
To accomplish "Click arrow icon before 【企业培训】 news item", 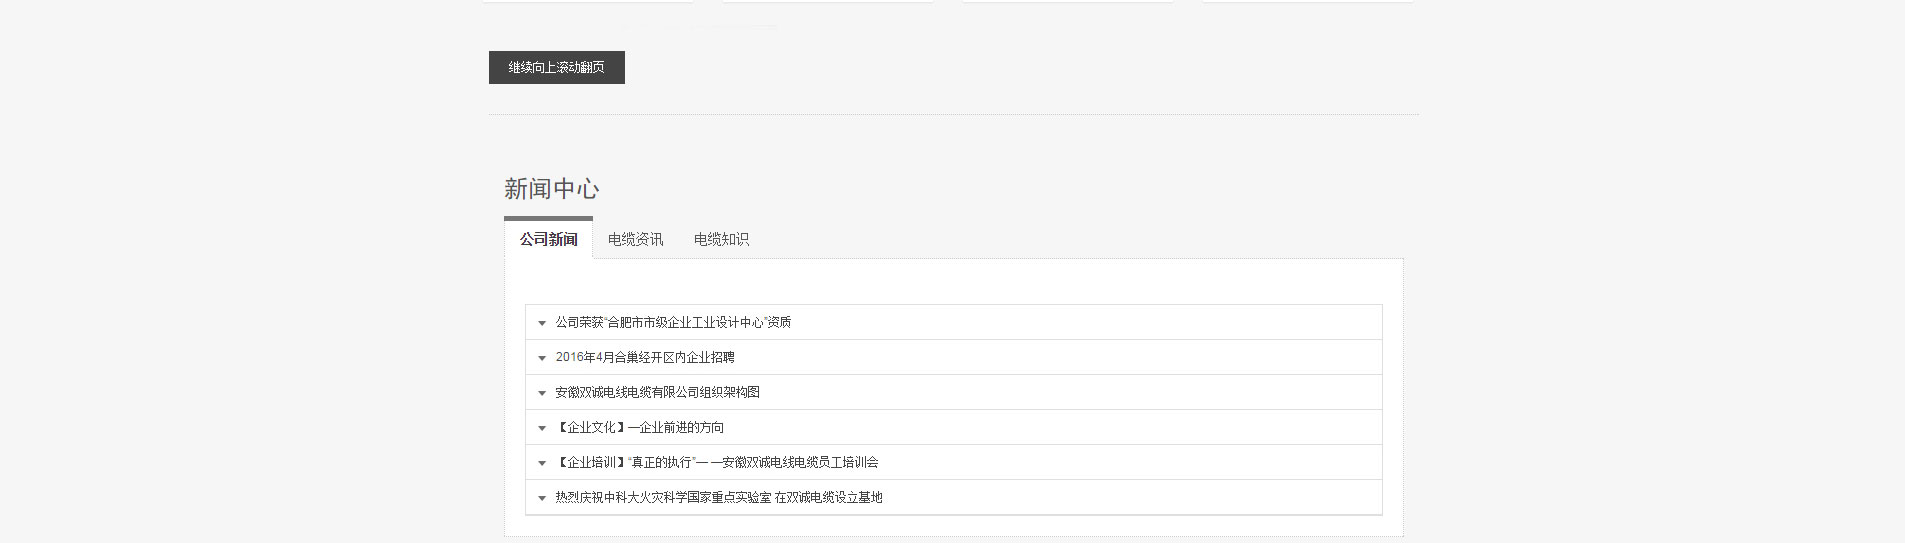I will tap(542, 463).
